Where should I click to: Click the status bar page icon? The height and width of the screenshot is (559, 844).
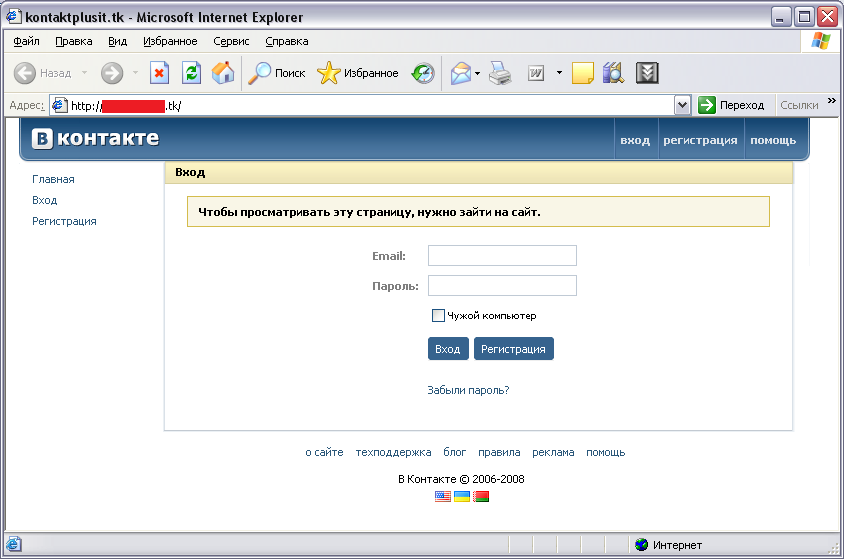point(13,544)
